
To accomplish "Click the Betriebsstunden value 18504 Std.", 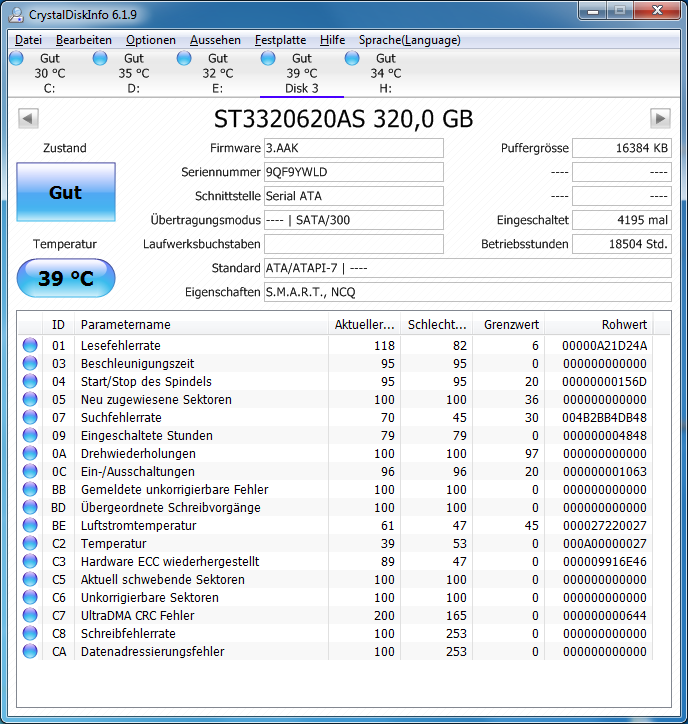I will [622, 244].
